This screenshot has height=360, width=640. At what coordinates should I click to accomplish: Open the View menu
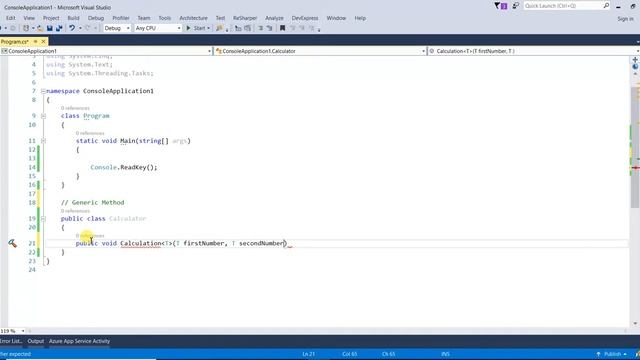click(29, 18)
